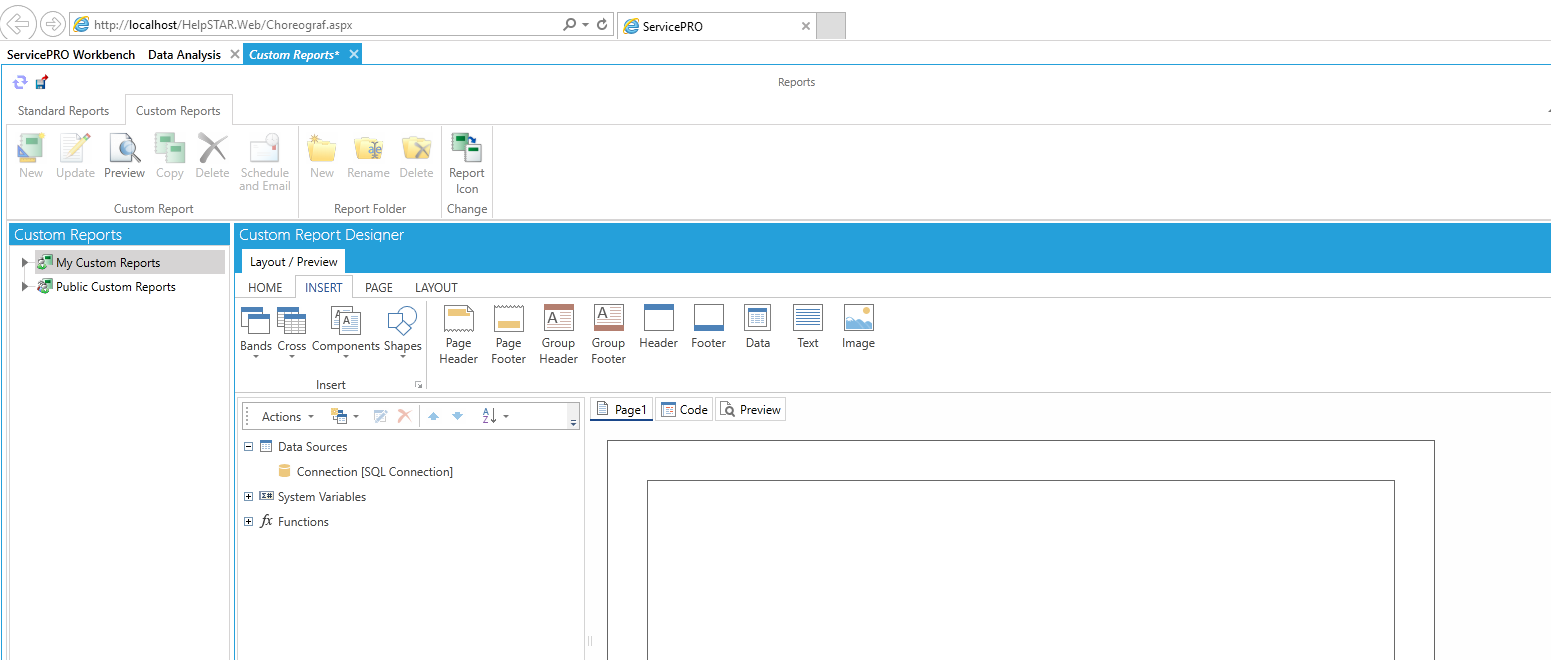The image size is (1551, 660).
Task: Expand the System Variables node
Action: (249, 497)
